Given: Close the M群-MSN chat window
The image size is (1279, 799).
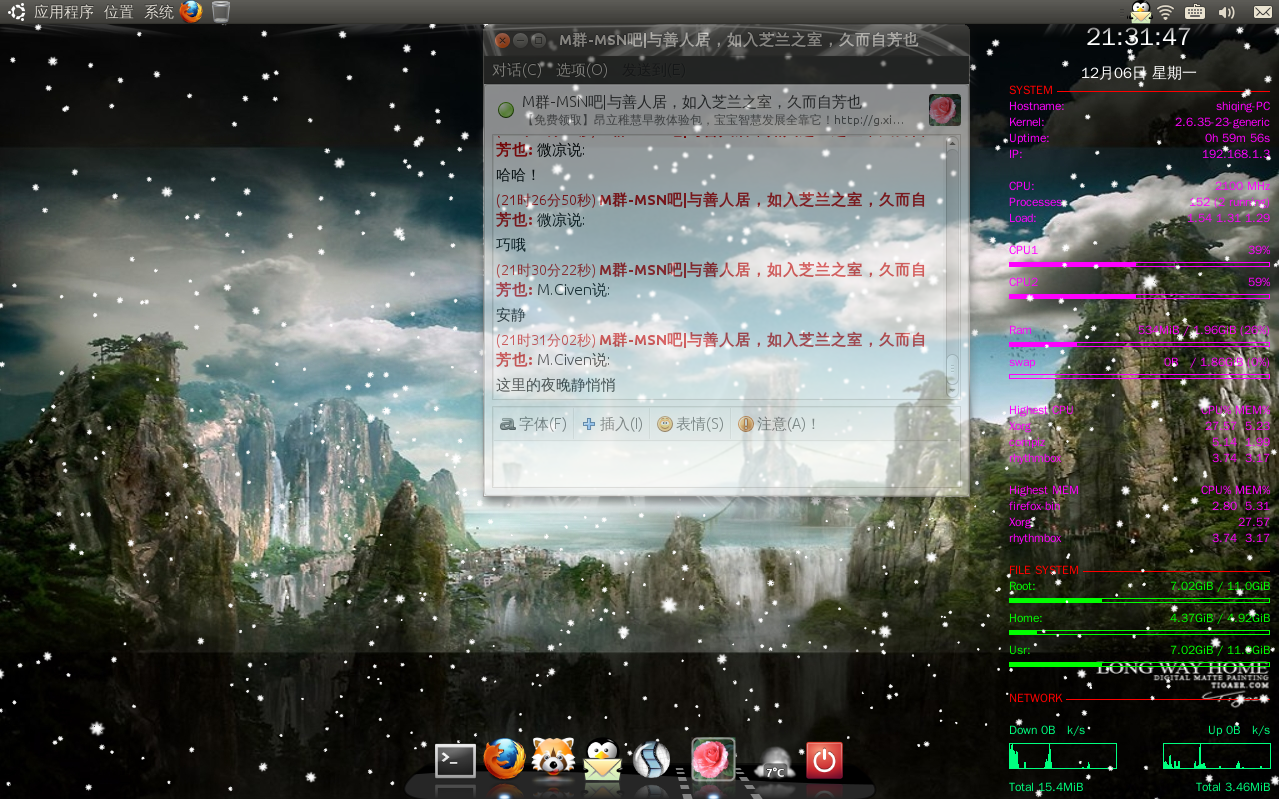Looking at the screenshot, I should pos(503,41).
